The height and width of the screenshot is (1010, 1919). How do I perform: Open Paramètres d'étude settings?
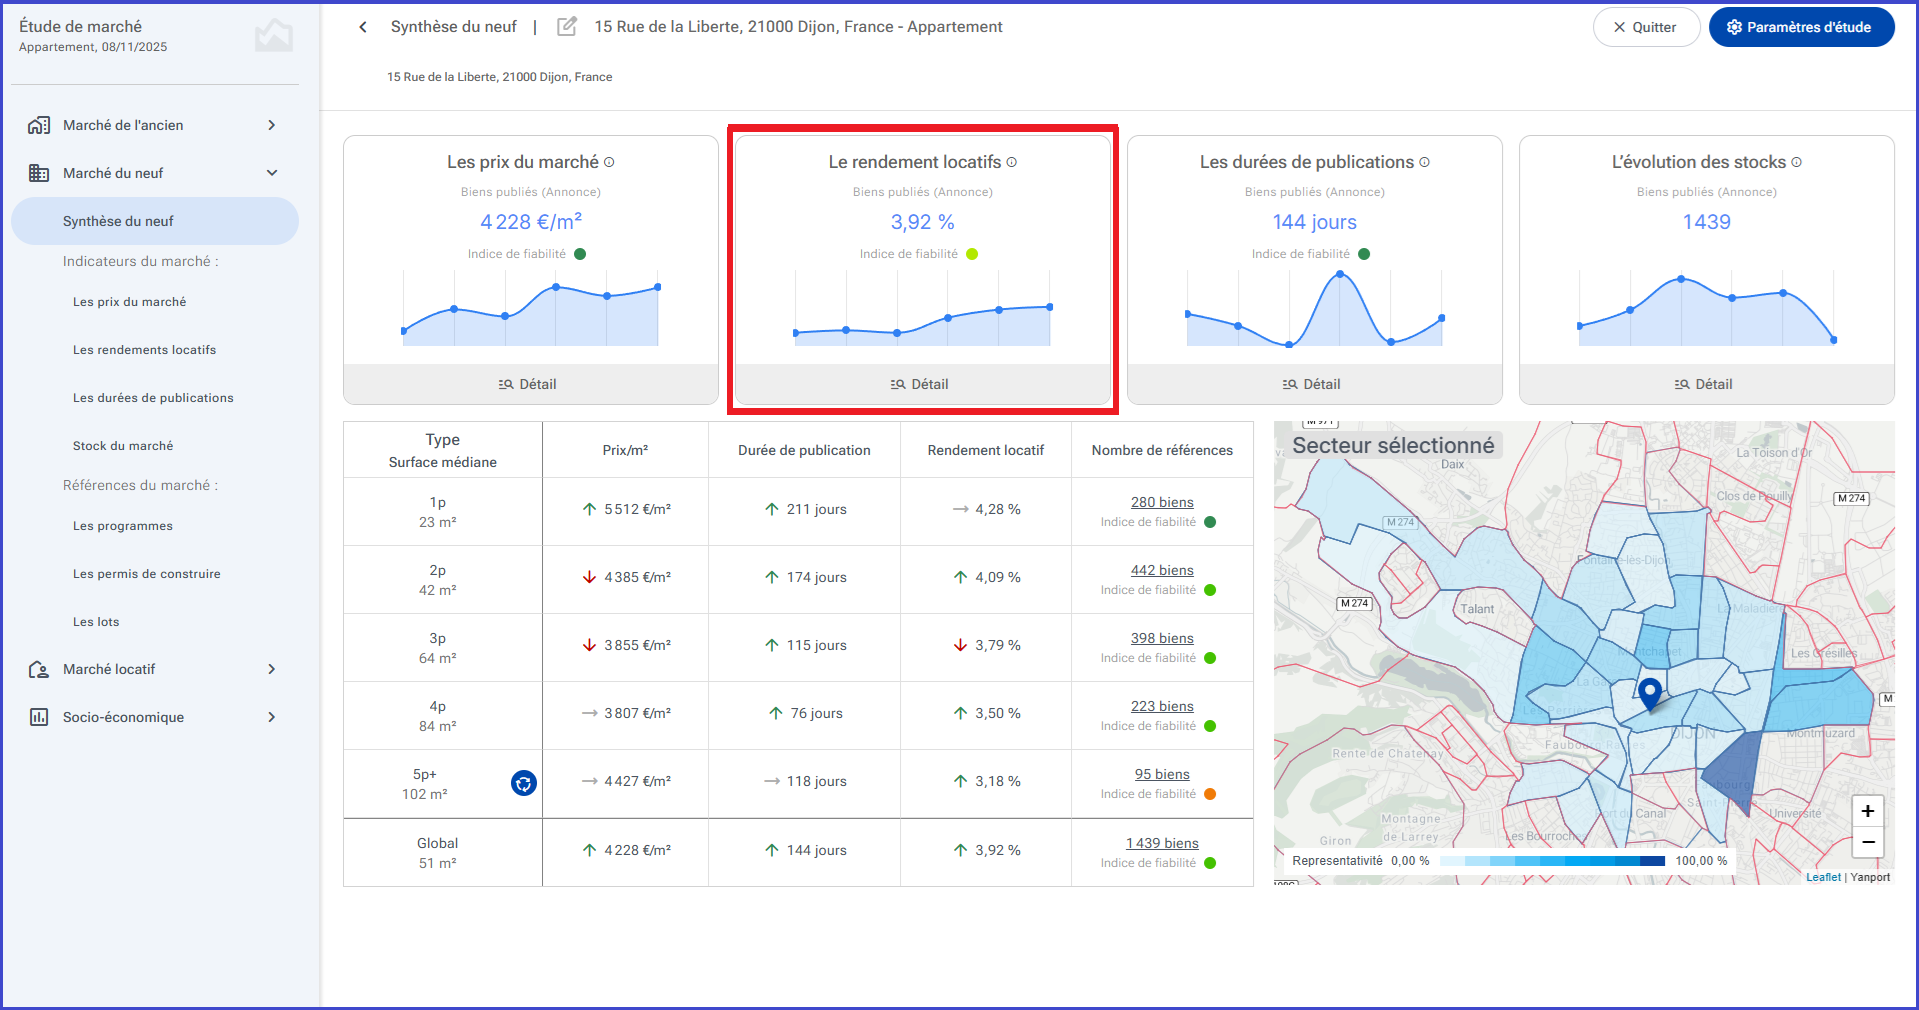pos(1801,27)
